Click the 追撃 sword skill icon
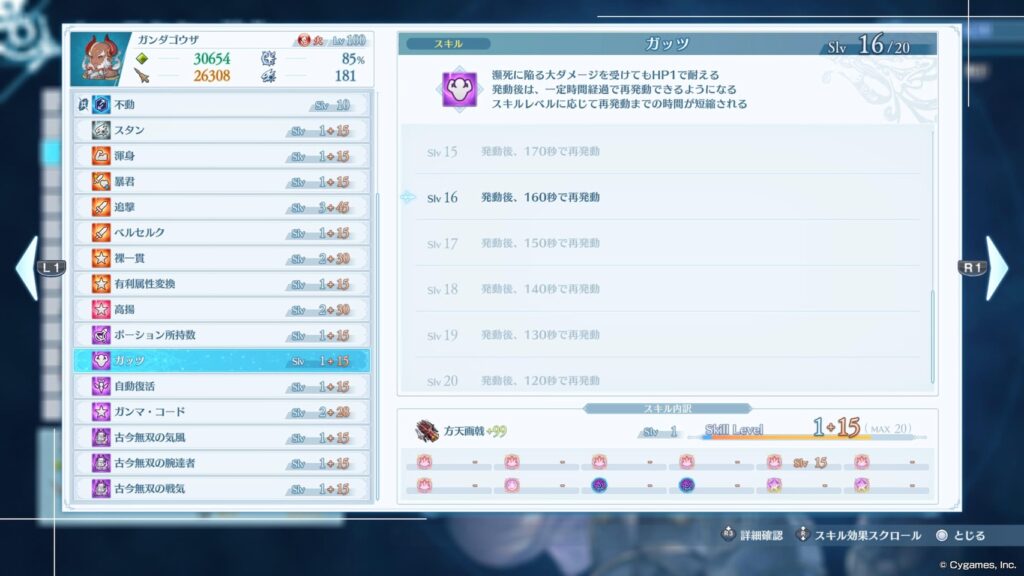Screen dimensions: 1024x576 pos(101,207)
